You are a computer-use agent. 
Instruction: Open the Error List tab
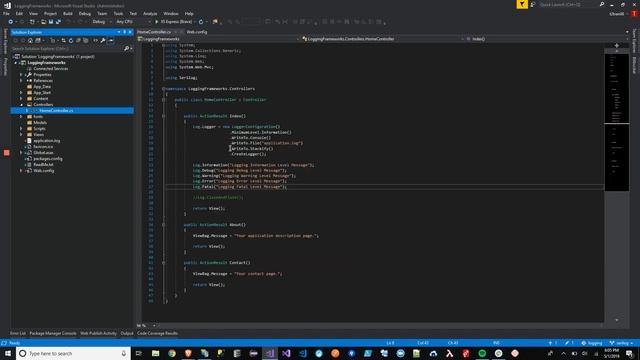18,333
